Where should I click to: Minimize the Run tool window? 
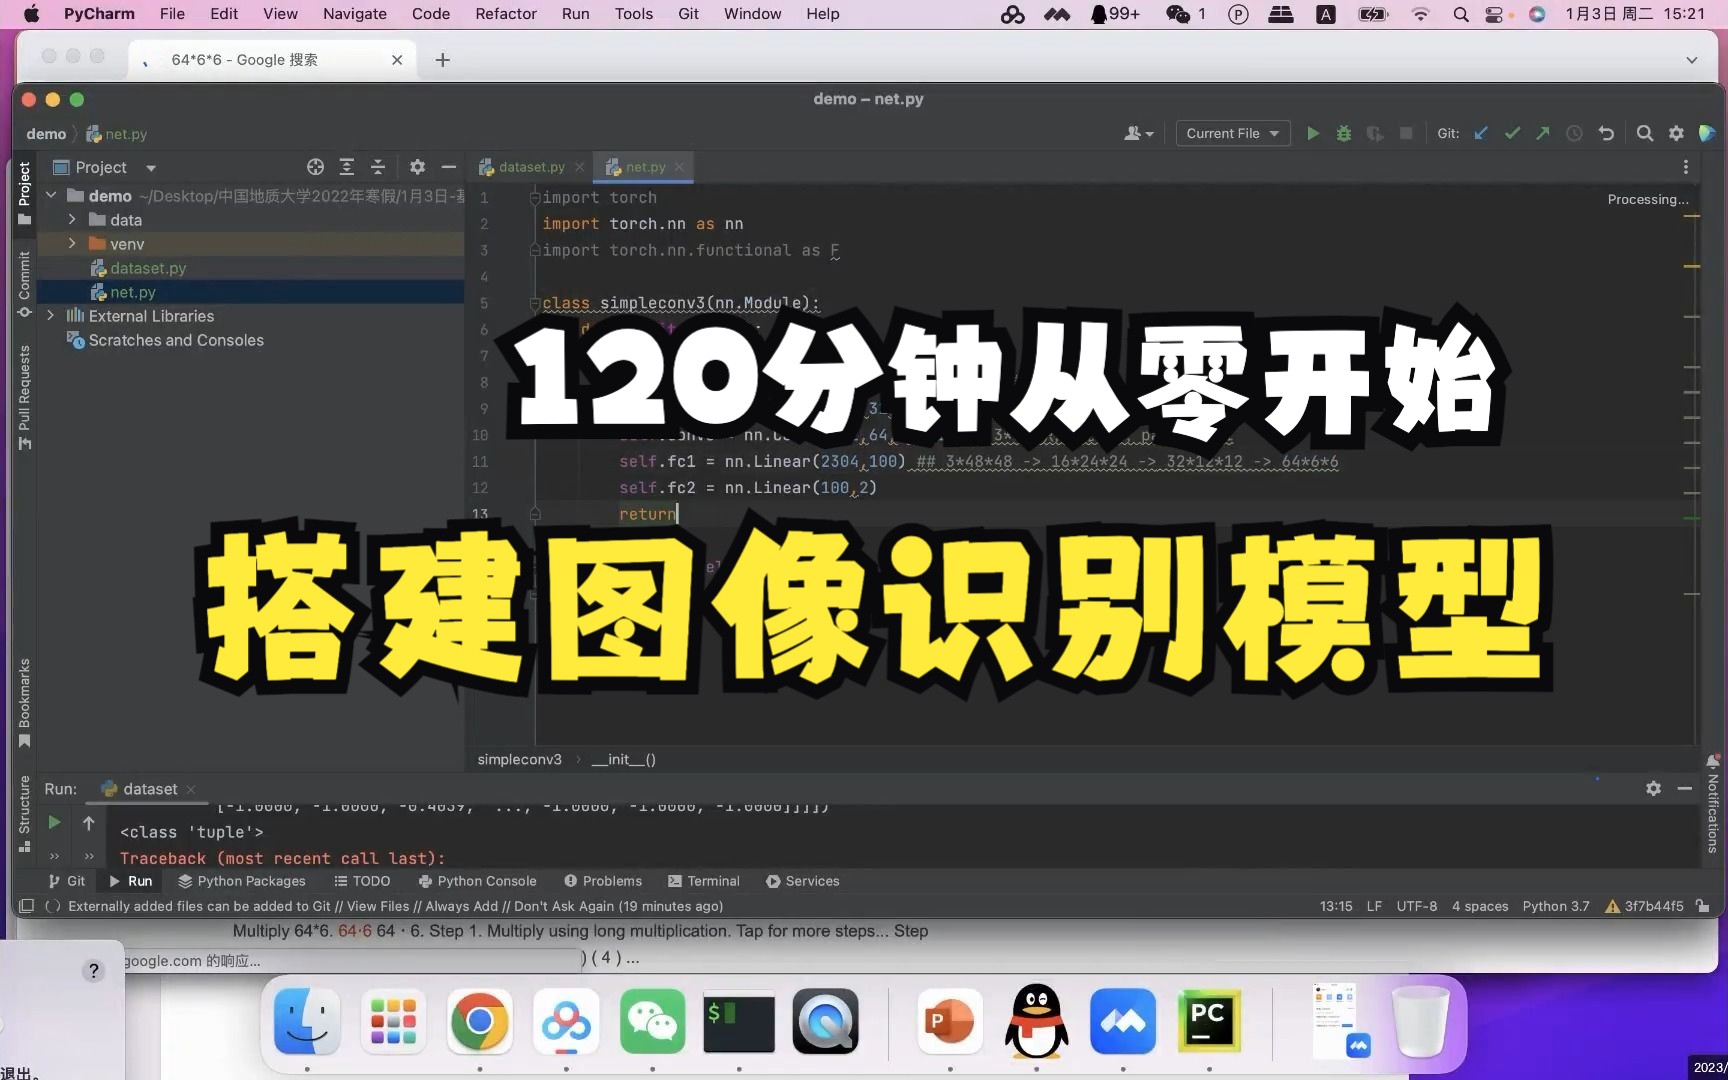[1684, 789]
